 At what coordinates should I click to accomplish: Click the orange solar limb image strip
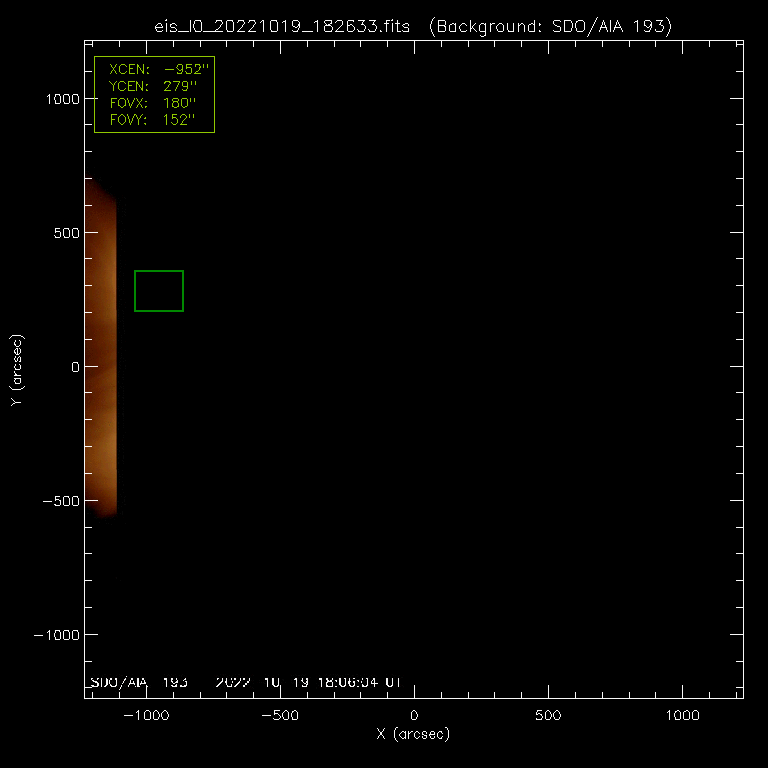(101, 348)
